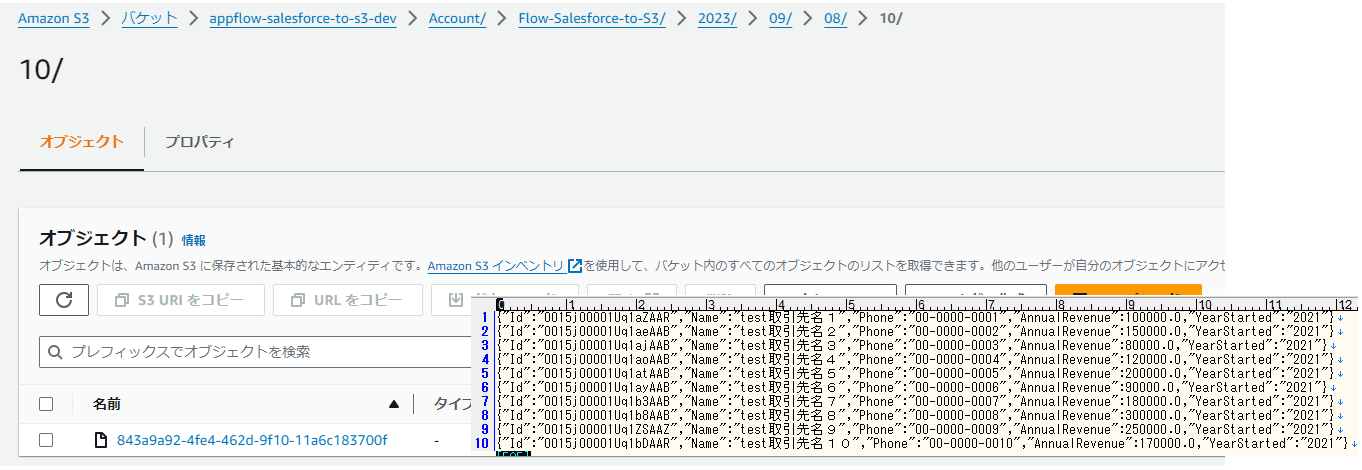Open the Amazon S3 インベントリ link
This screenshot has width=1362, height=470.
(x=495, y=266)
